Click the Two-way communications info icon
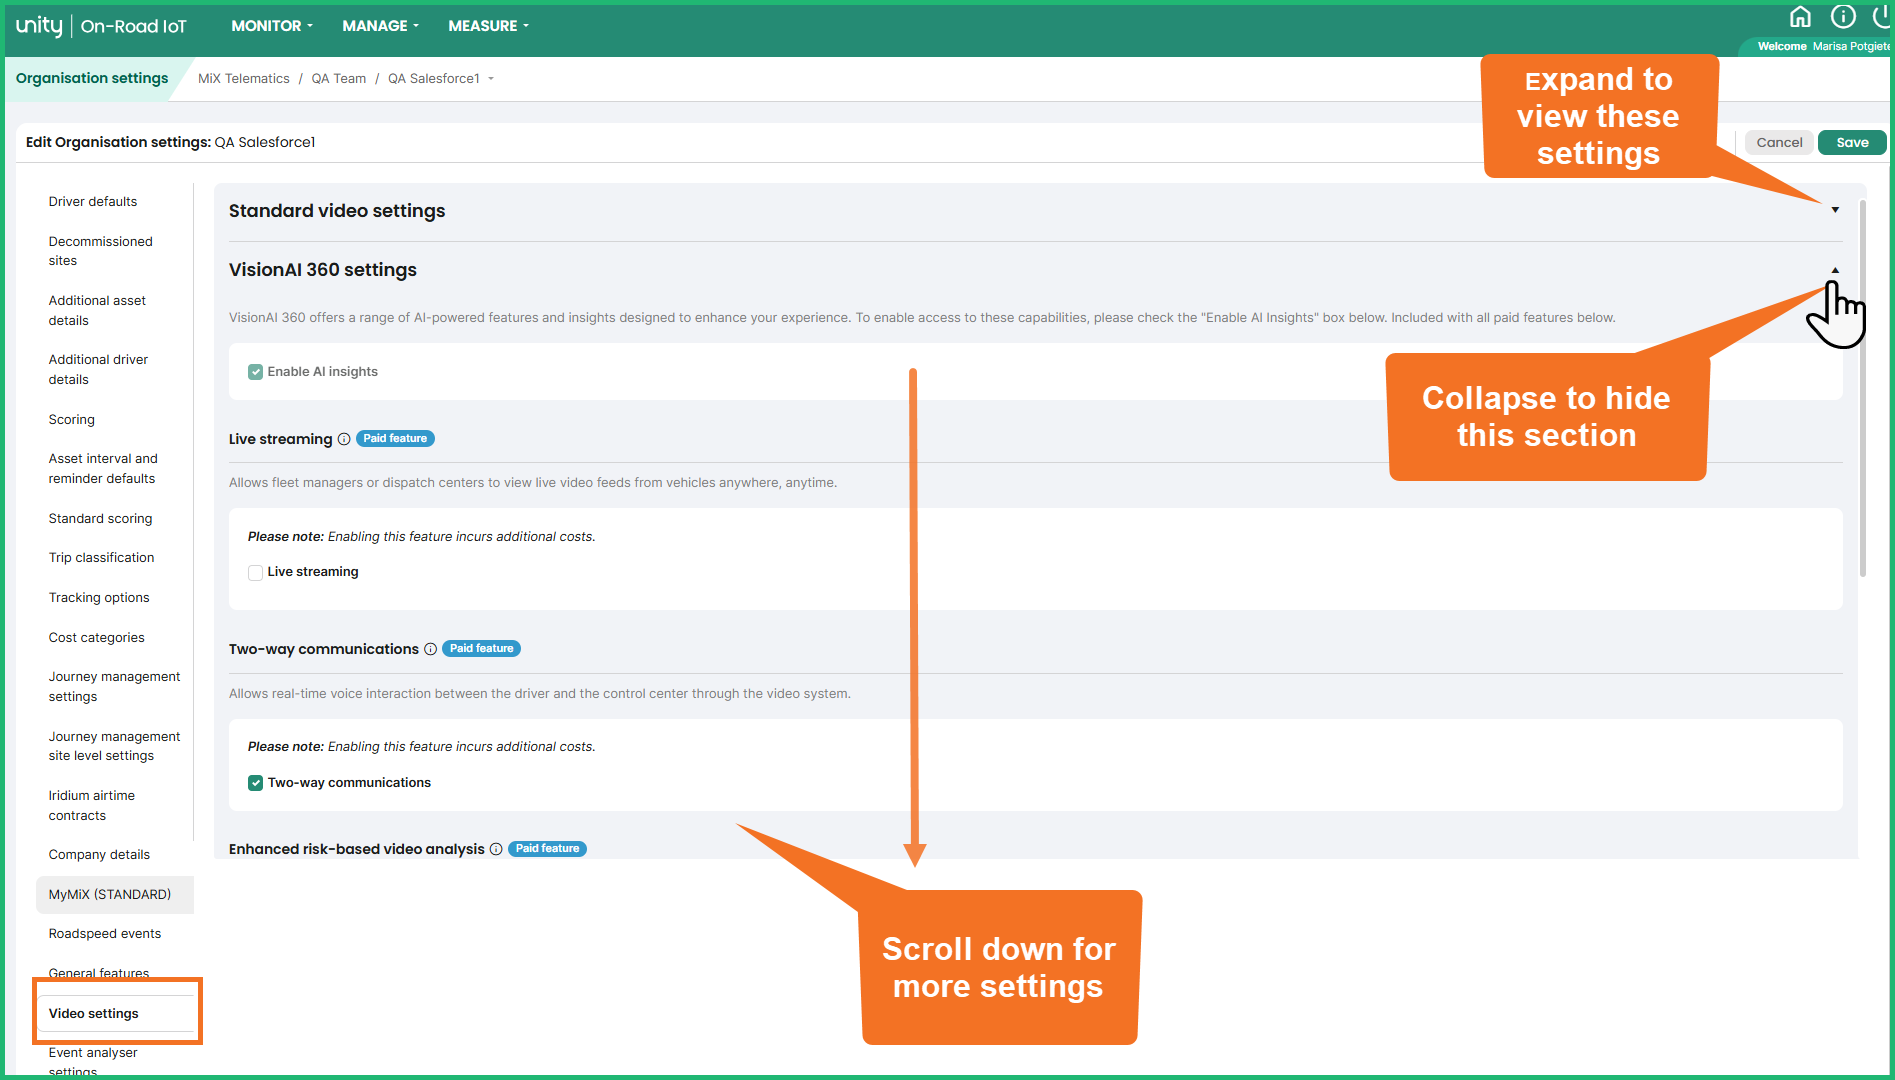Image resolution: width=1895 pixels, height=1080 pixels. pyautogui.click(x=430, y=649)
